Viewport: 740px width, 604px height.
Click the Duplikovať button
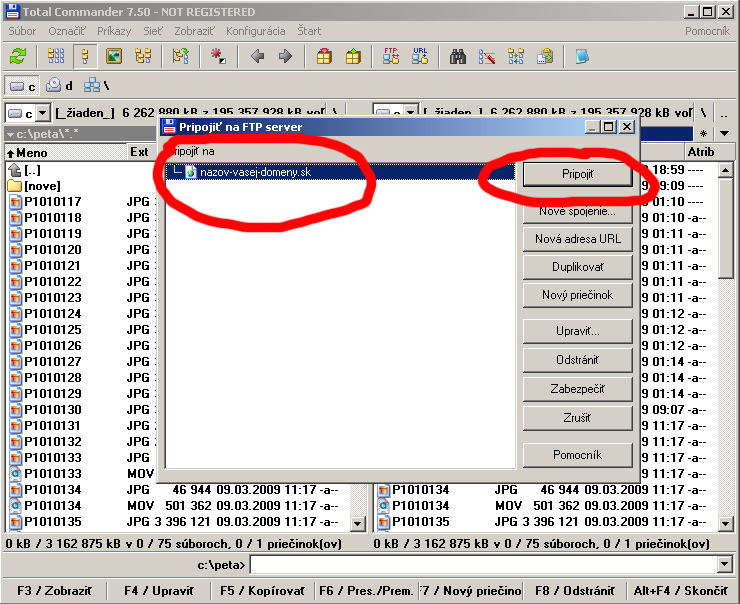click(578, 267)
